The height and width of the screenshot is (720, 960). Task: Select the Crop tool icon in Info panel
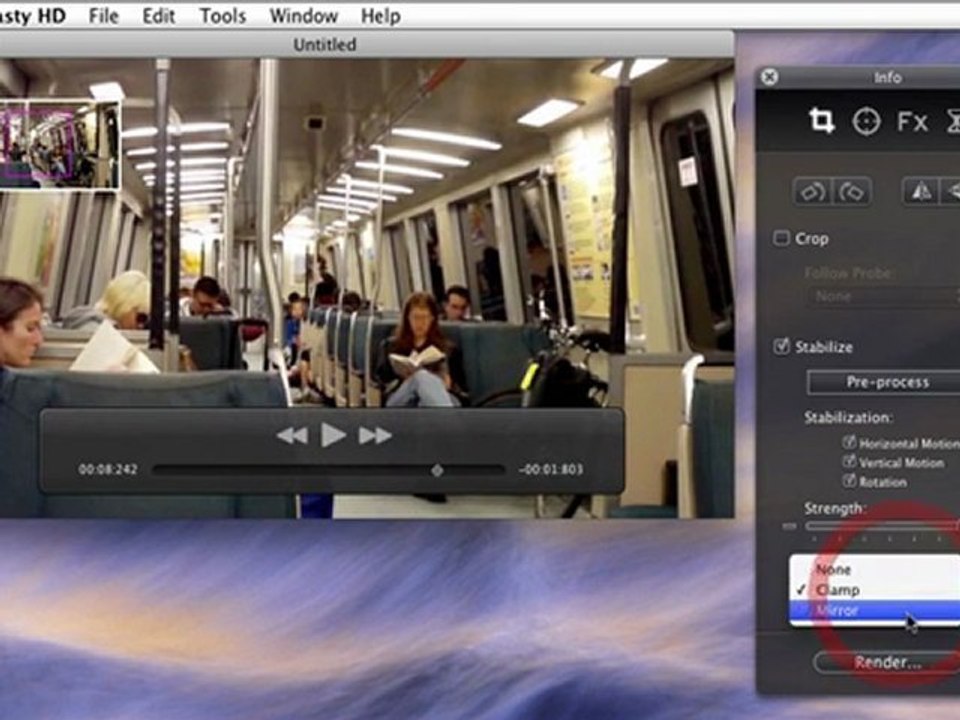822,121
